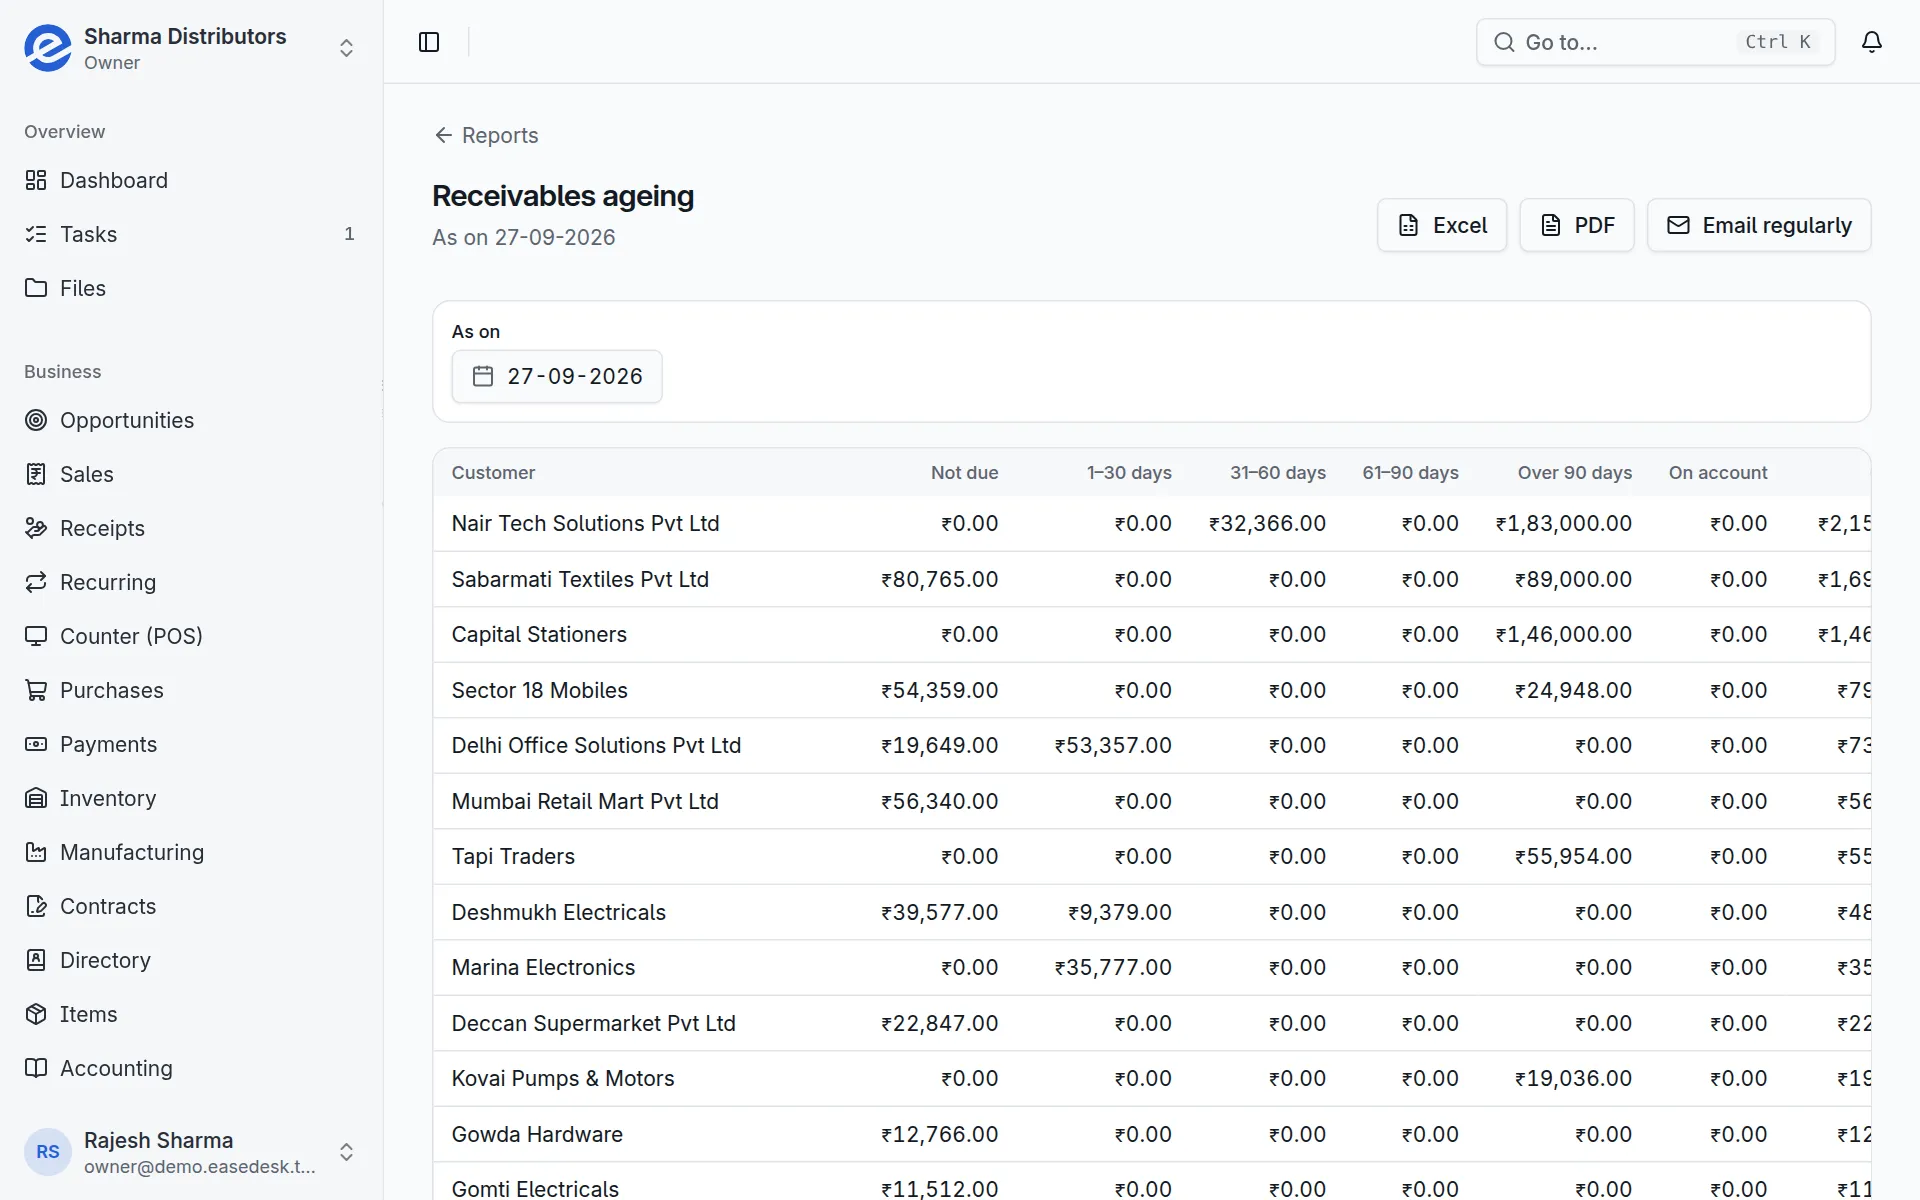This screenshot has height=1200, width=1920.
Task: Select Sabarmati Textiles Pvt Ltd customer
Action: (580, 580)
